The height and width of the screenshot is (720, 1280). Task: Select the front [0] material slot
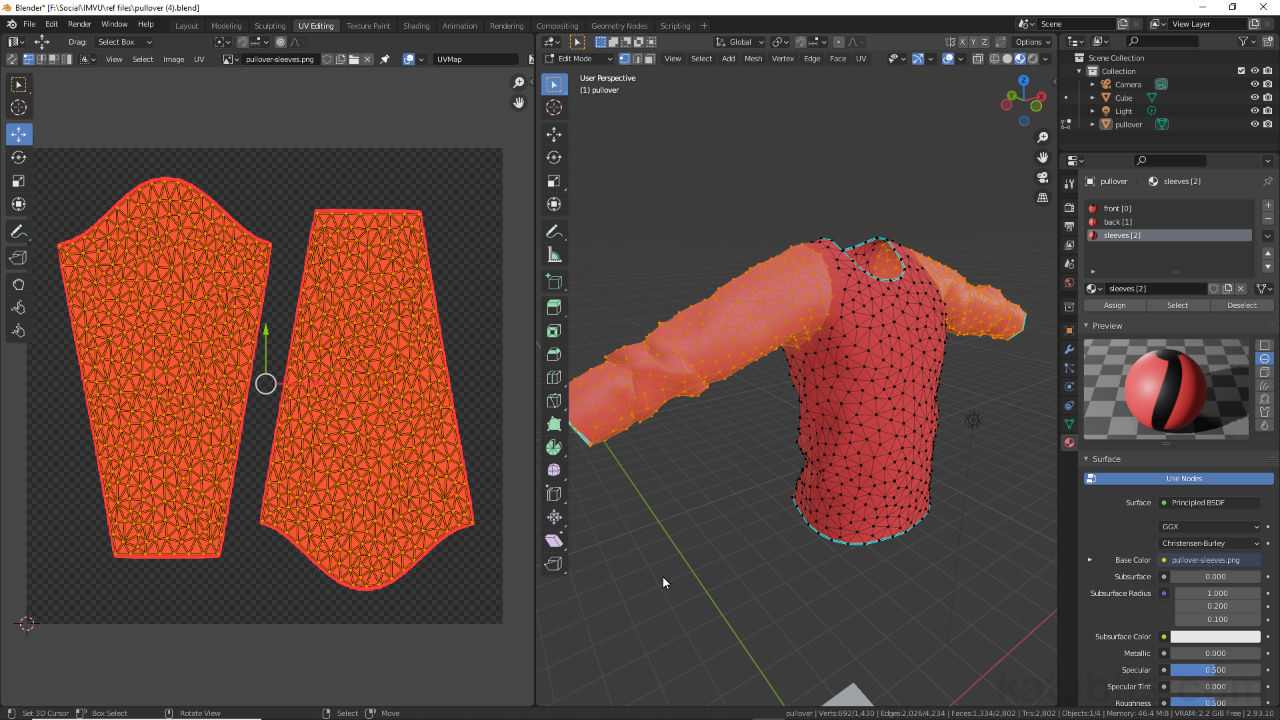click(1117, 209)
